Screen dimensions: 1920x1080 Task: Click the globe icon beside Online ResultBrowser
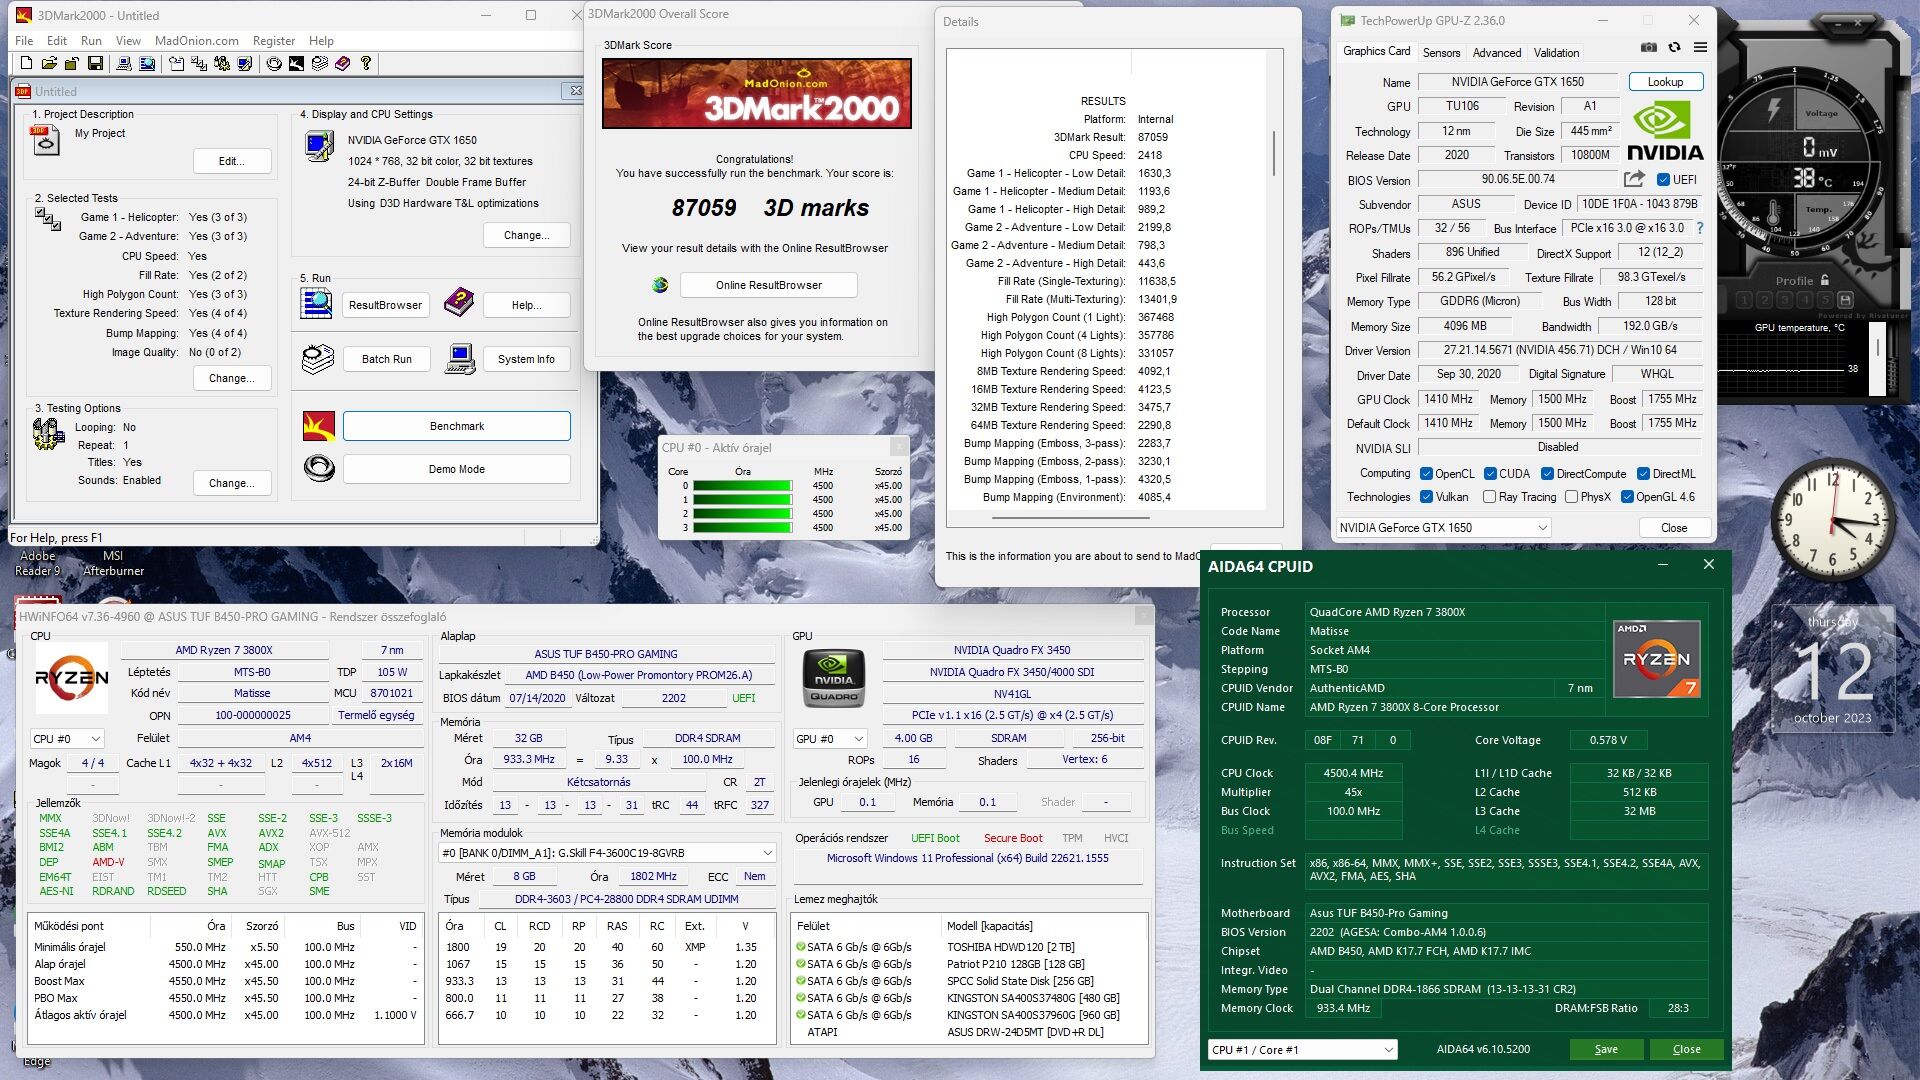point(660,285)
